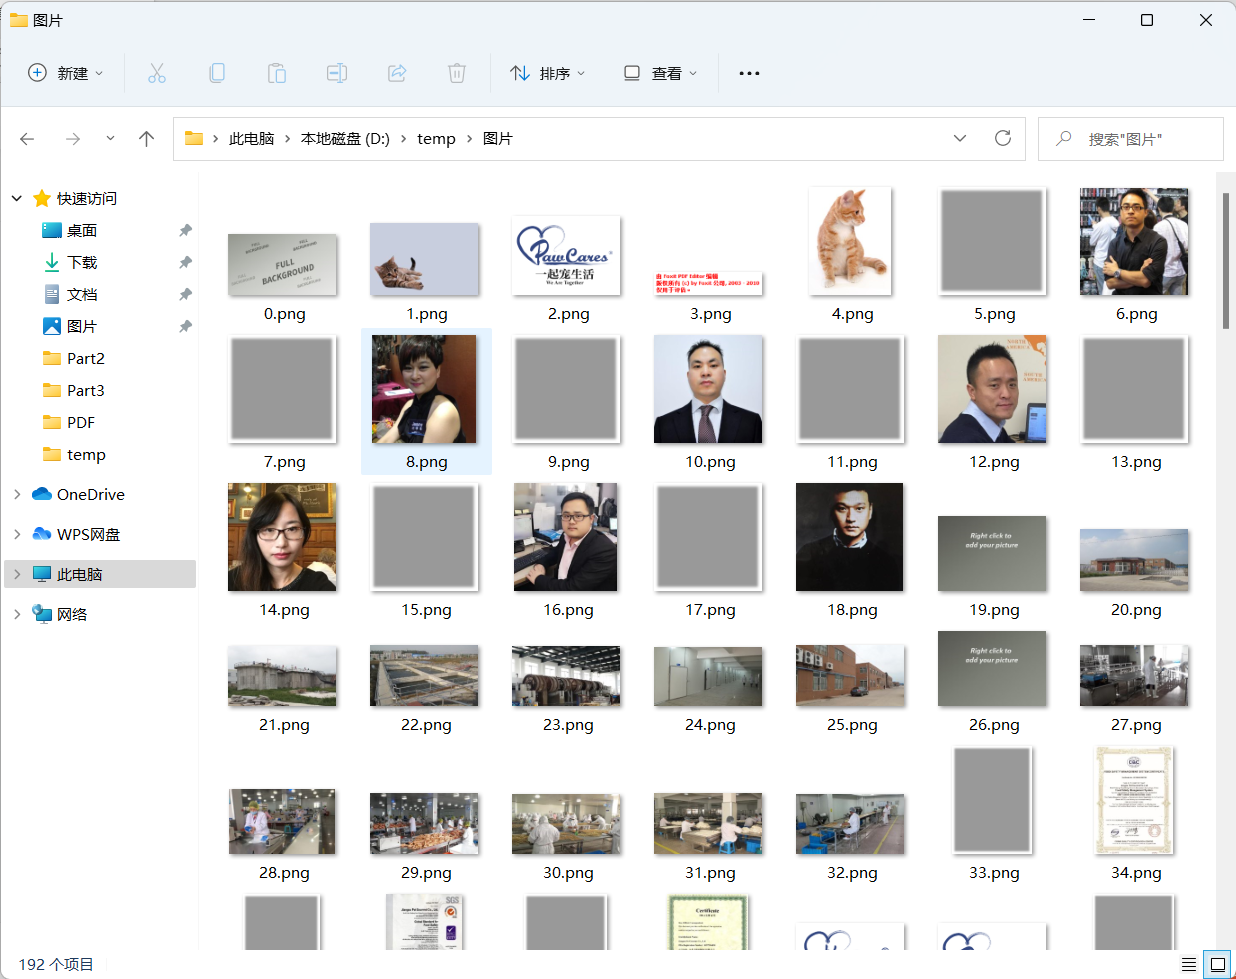Unpin 下载 using its pin toggle

(184, 262)
